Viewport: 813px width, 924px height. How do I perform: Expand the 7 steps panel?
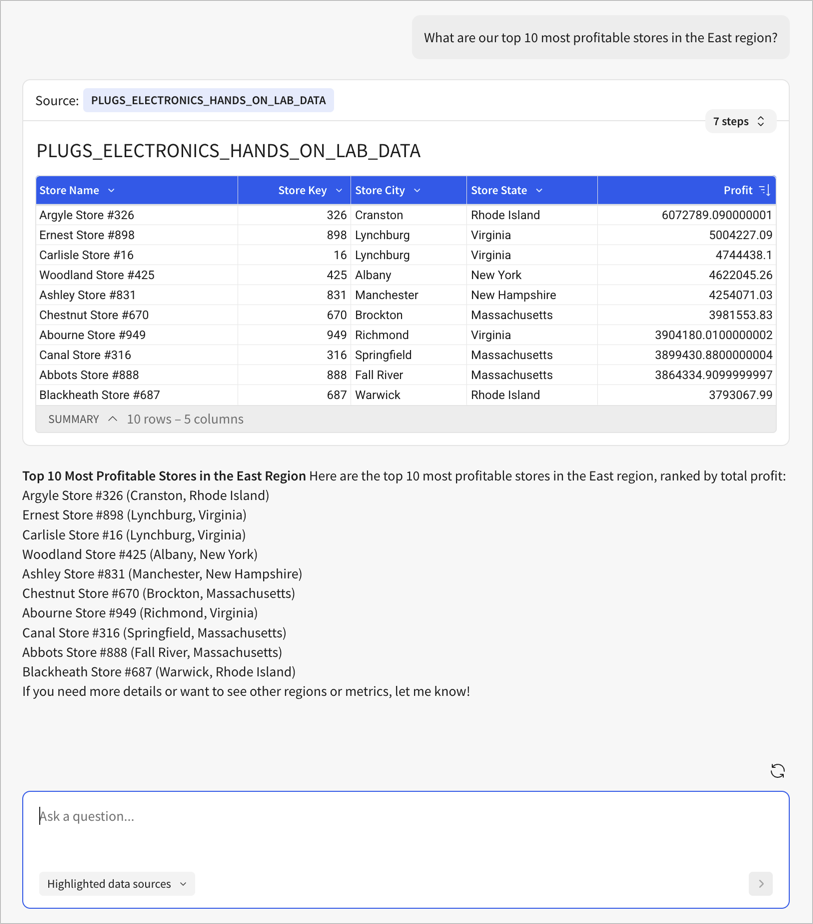tap(738, 120)
